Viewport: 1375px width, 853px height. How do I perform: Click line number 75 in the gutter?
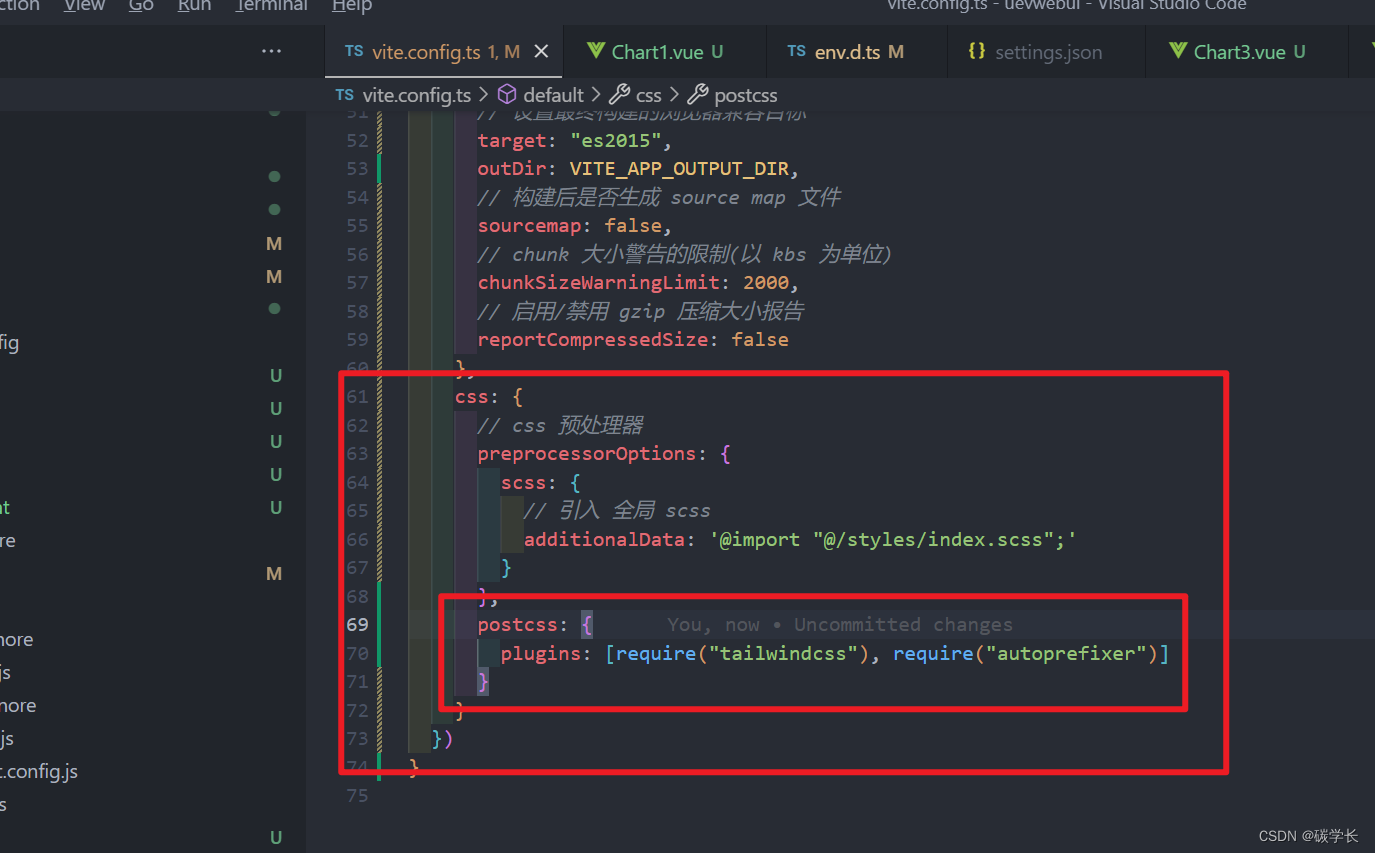pos(357,796)
